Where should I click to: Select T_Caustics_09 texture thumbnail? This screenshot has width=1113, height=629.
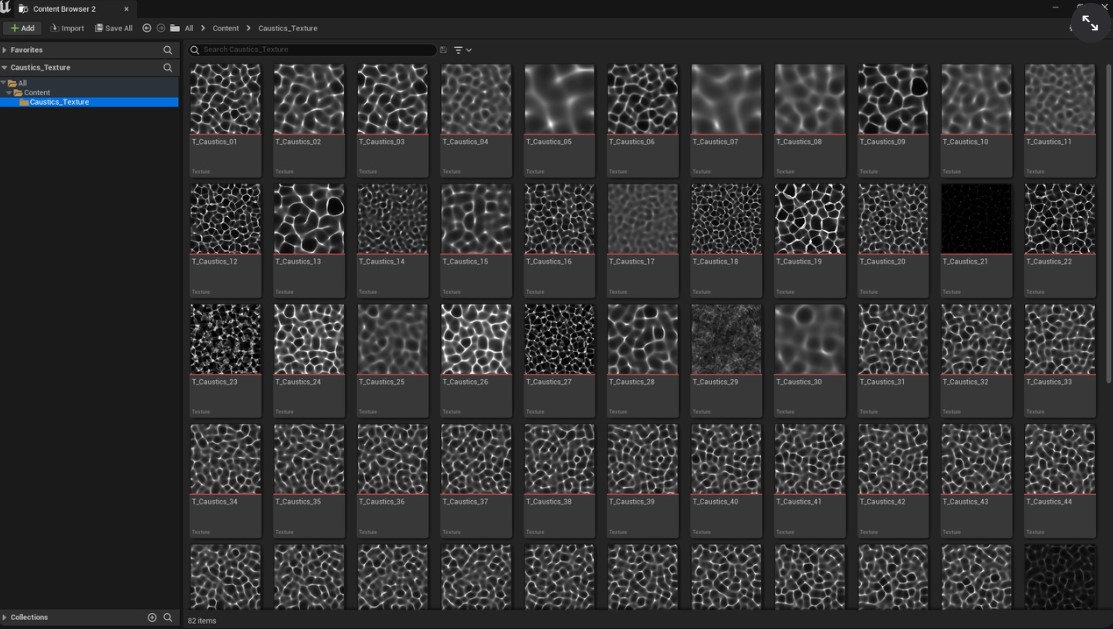(x=893, y=99)
